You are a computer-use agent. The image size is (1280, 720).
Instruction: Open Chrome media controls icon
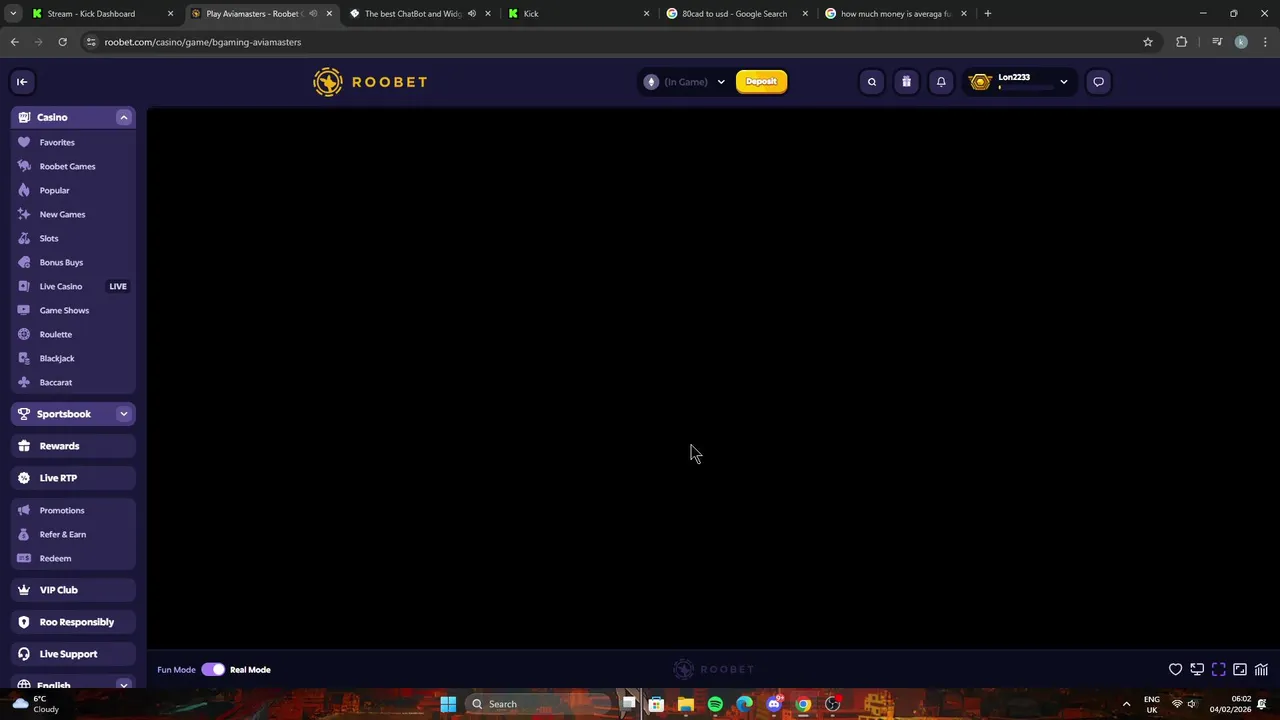1217,42
